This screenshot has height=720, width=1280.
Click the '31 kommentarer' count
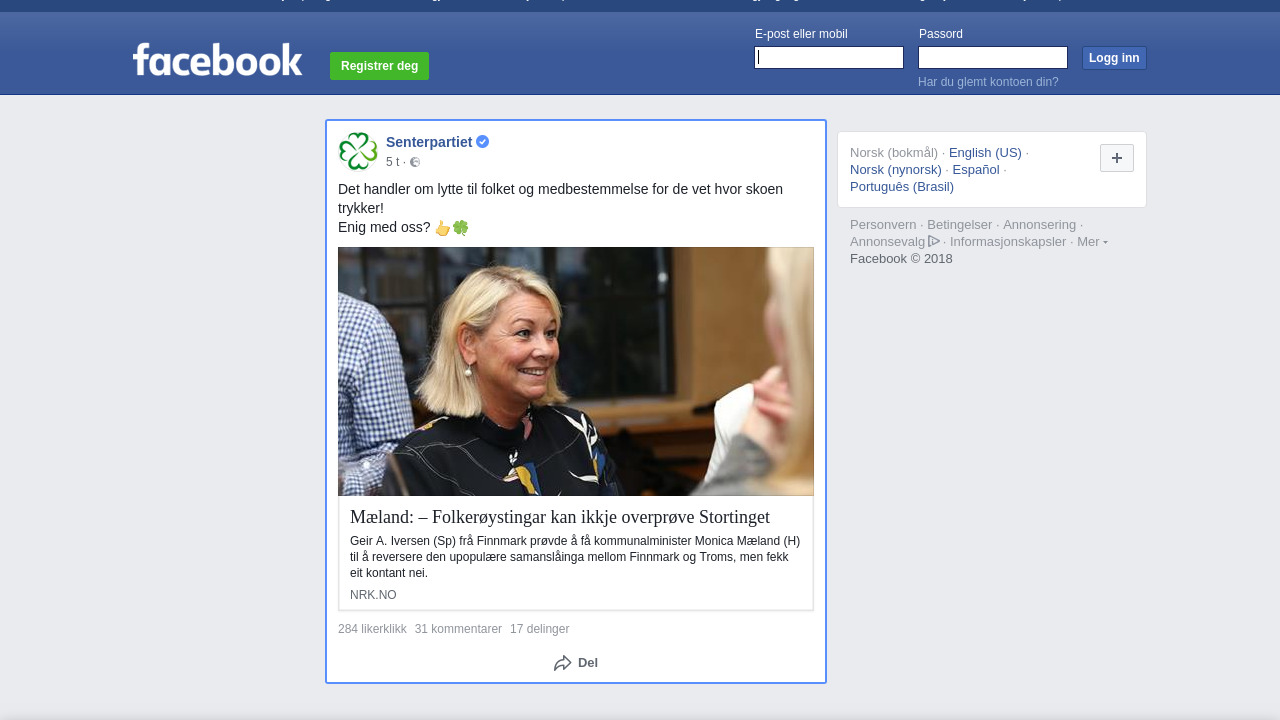pos(458,629)
